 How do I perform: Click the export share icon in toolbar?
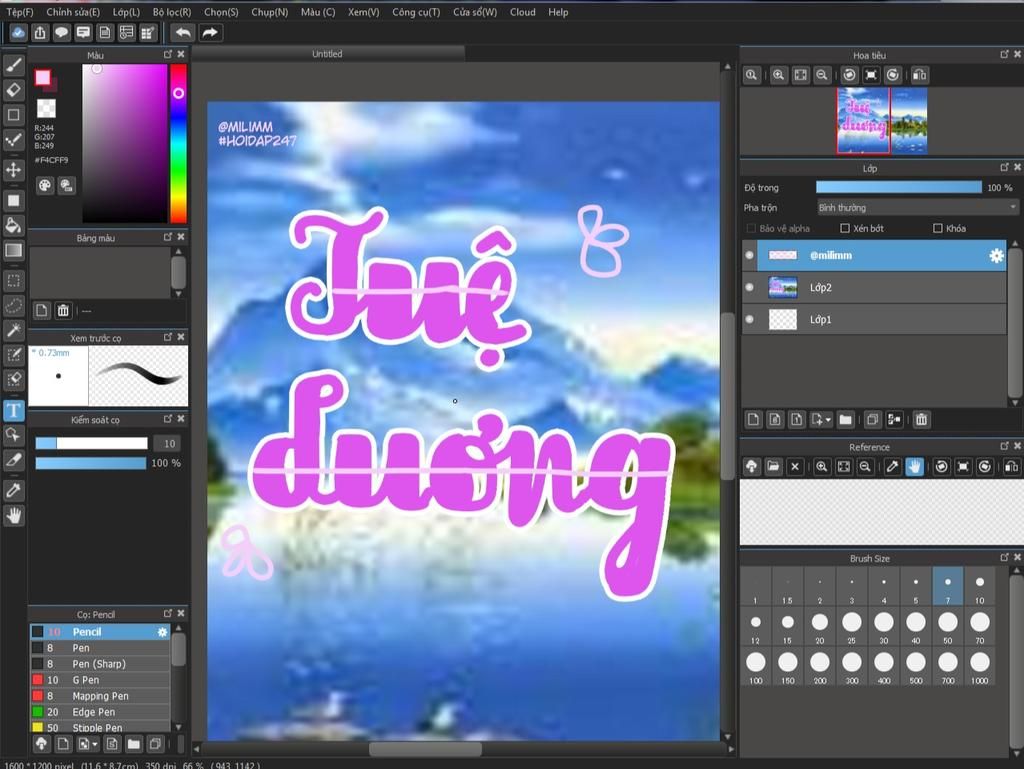[40, 33]
